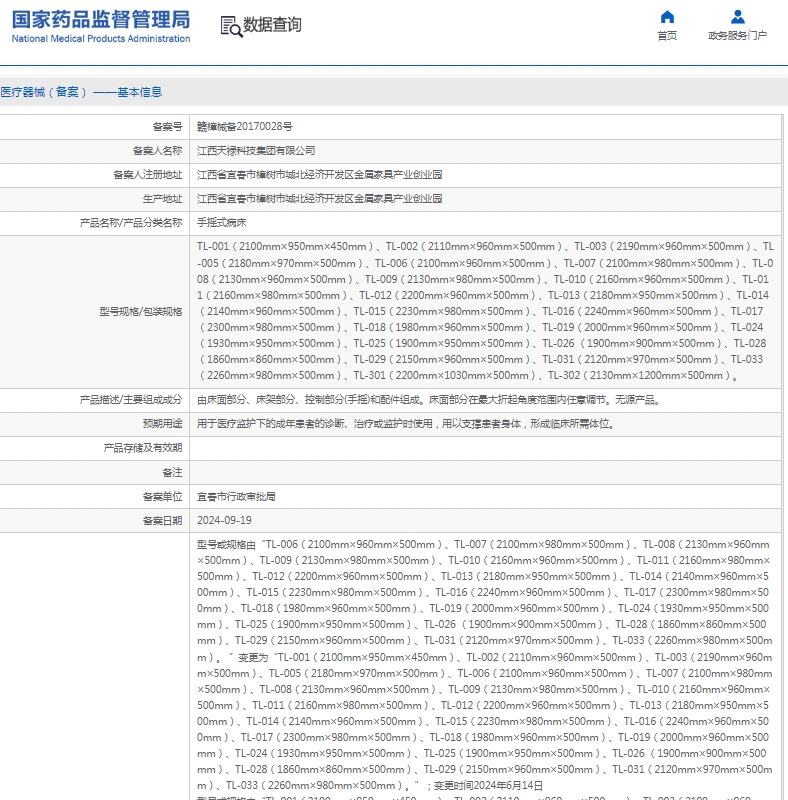This screenshot has width=788, height=800.
Task: Select the 产品描述/主要组成成分 label
Action: (131, 399)
